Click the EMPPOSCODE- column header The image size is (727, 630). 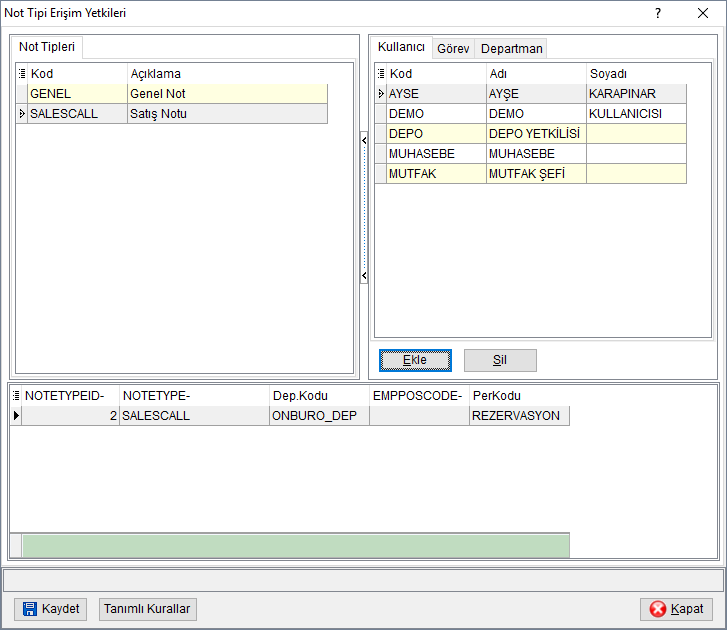point(419,395)
